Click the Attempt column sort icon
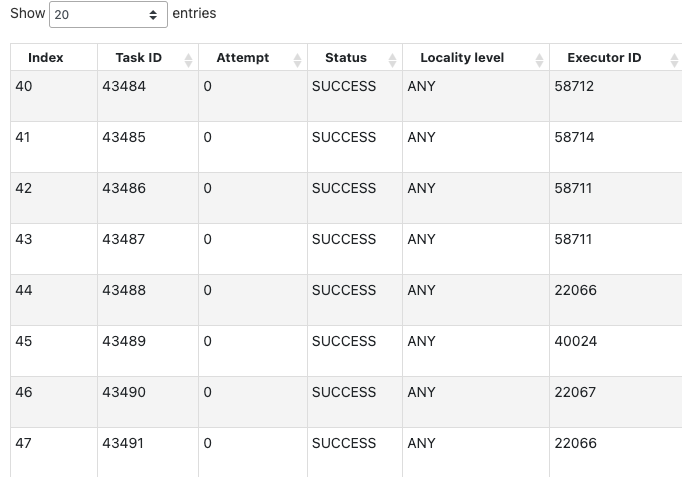The width and height of the screenshot is (682, 477). pos(297,60)
